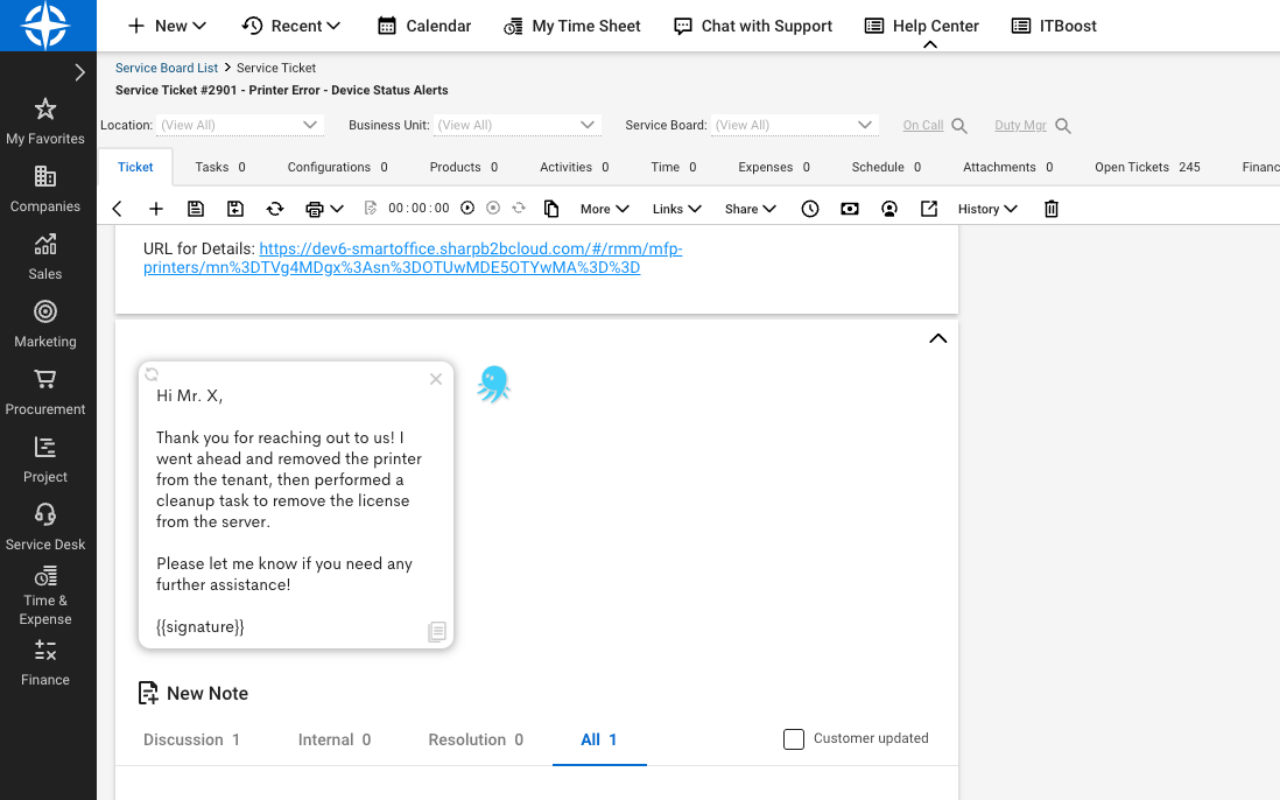Screen dimensions: 1280x800
Task: Switch to the Open Tickets tab
Action: point(1147,167)
